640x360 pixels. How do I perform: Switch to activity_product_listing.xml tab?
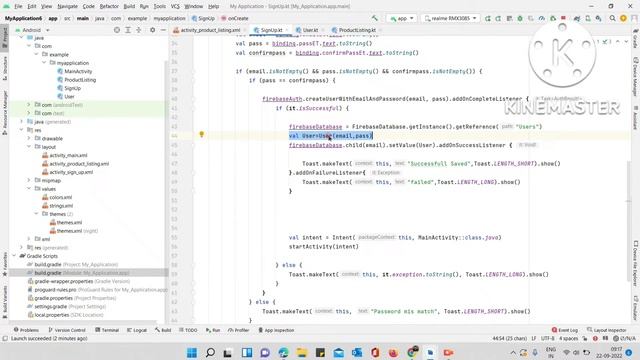207,30
